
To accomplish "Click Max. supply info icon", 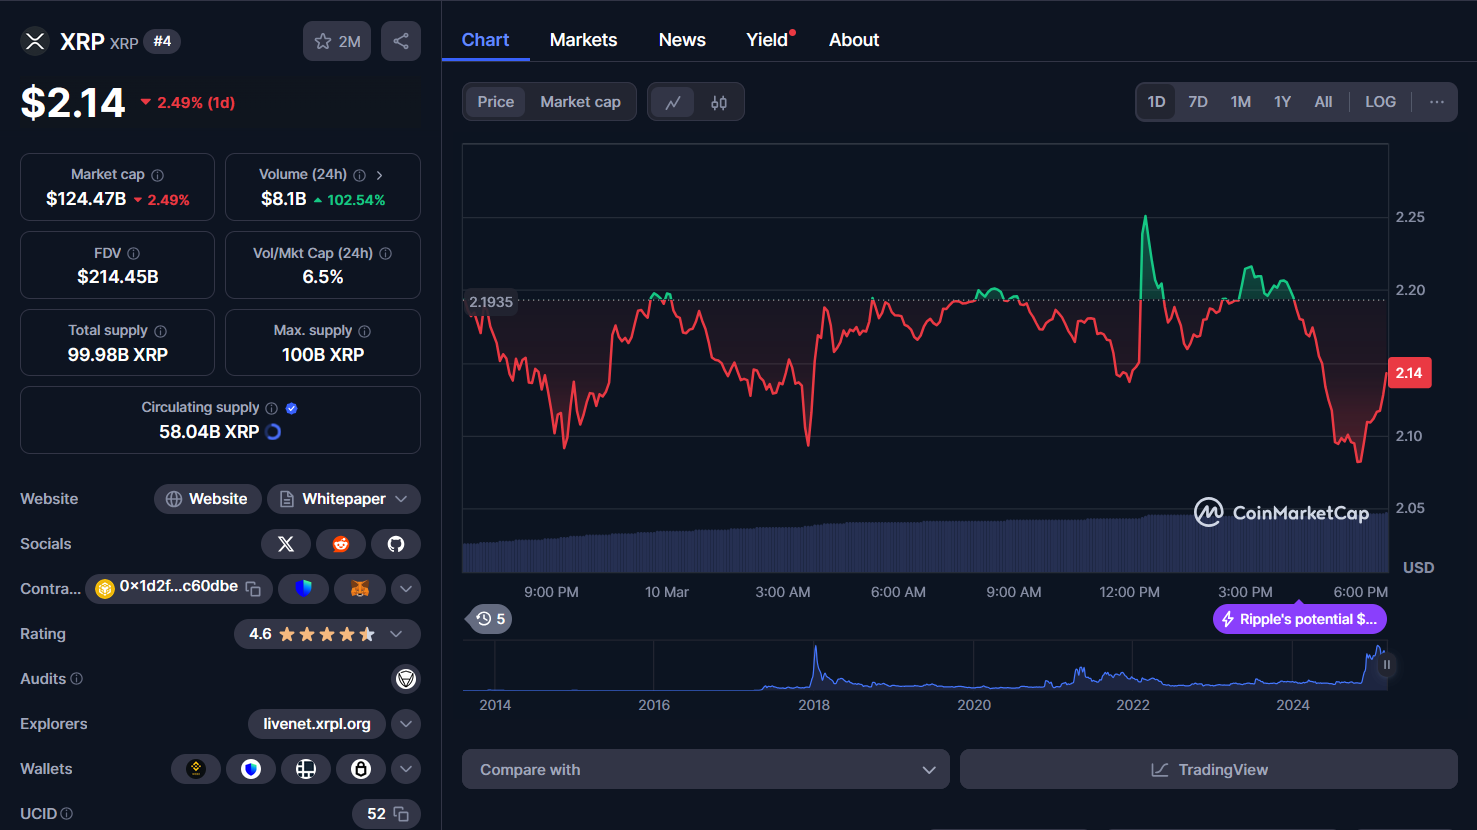I will pos(364,331).
